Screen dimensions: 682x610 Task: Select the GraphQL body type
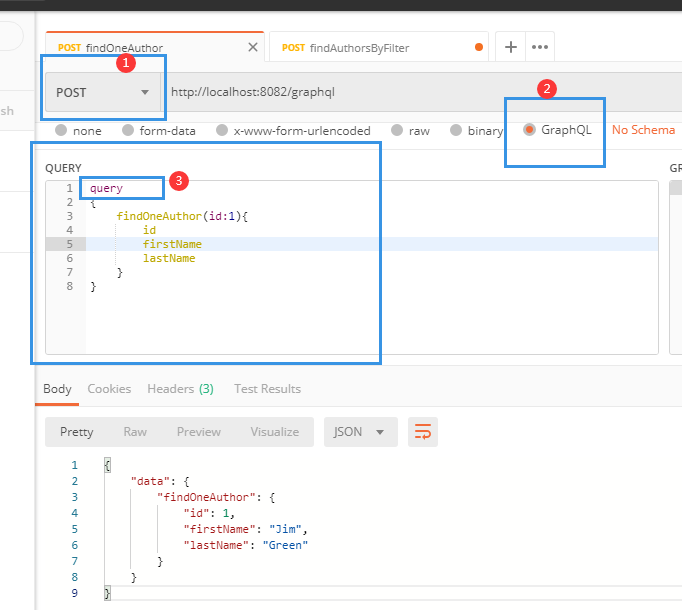(x=558, y=130)
